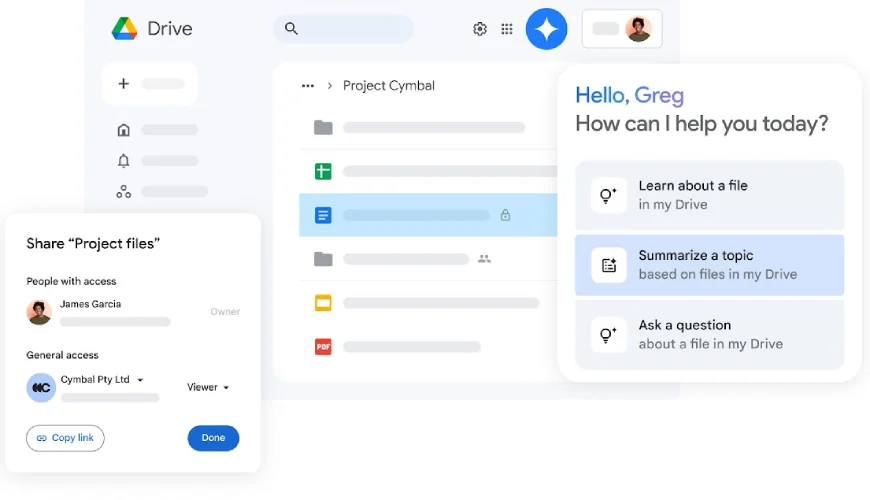
Task: Choose Learn about a file suggestion
Action: point(709,195)
